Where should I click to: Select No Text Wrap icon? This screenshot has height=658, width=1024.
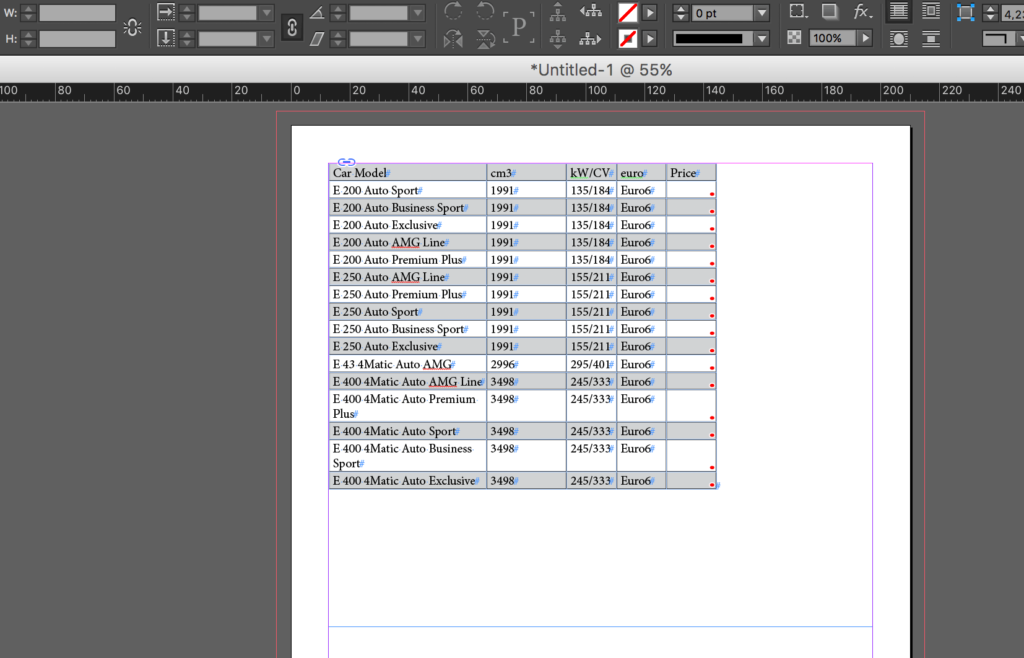click(899, 12)
